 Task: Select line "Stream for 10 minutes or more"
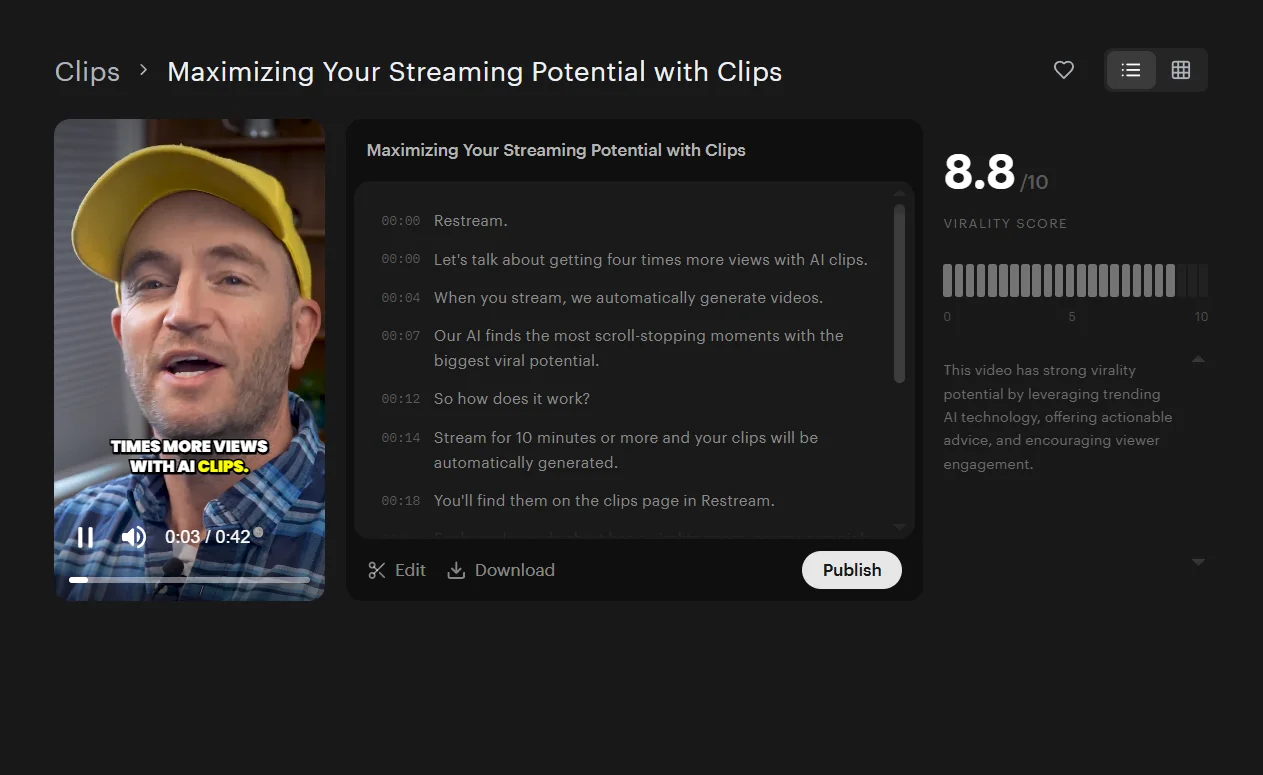(626, 450)
